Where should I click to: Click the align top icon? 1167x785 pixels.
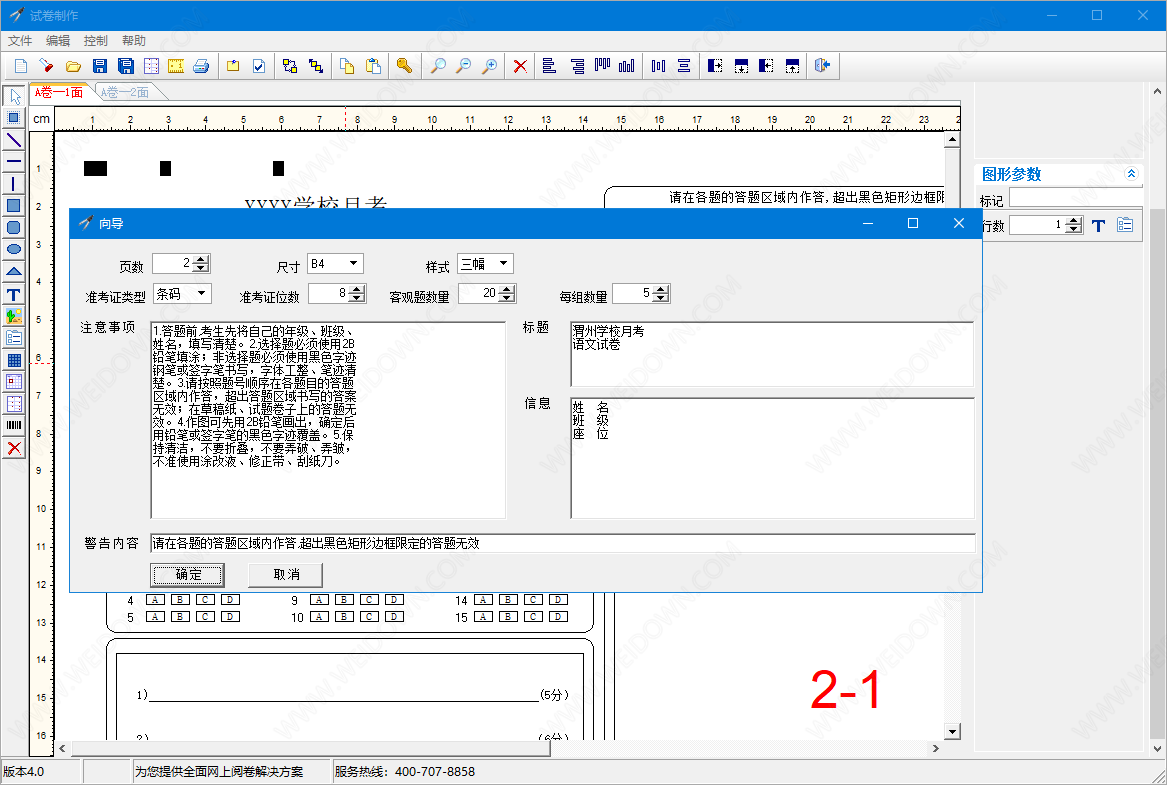point(602,66)
